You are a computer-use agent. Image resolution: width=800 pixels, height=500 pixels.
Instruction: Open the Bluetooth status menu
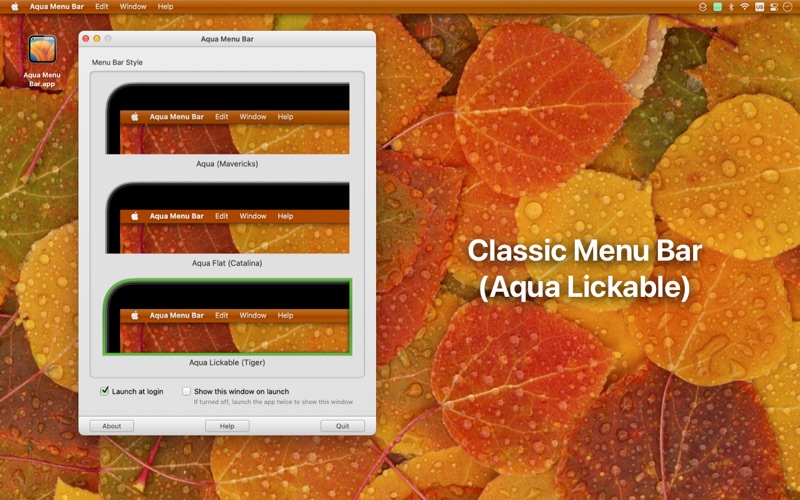tap(731, 7)
